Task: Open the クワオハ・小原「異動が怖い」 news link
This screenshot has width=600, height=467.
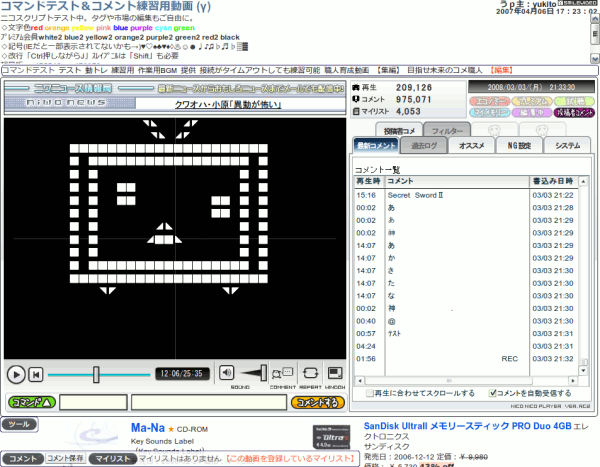Action: pyautogui.click(x=228, y=105)
